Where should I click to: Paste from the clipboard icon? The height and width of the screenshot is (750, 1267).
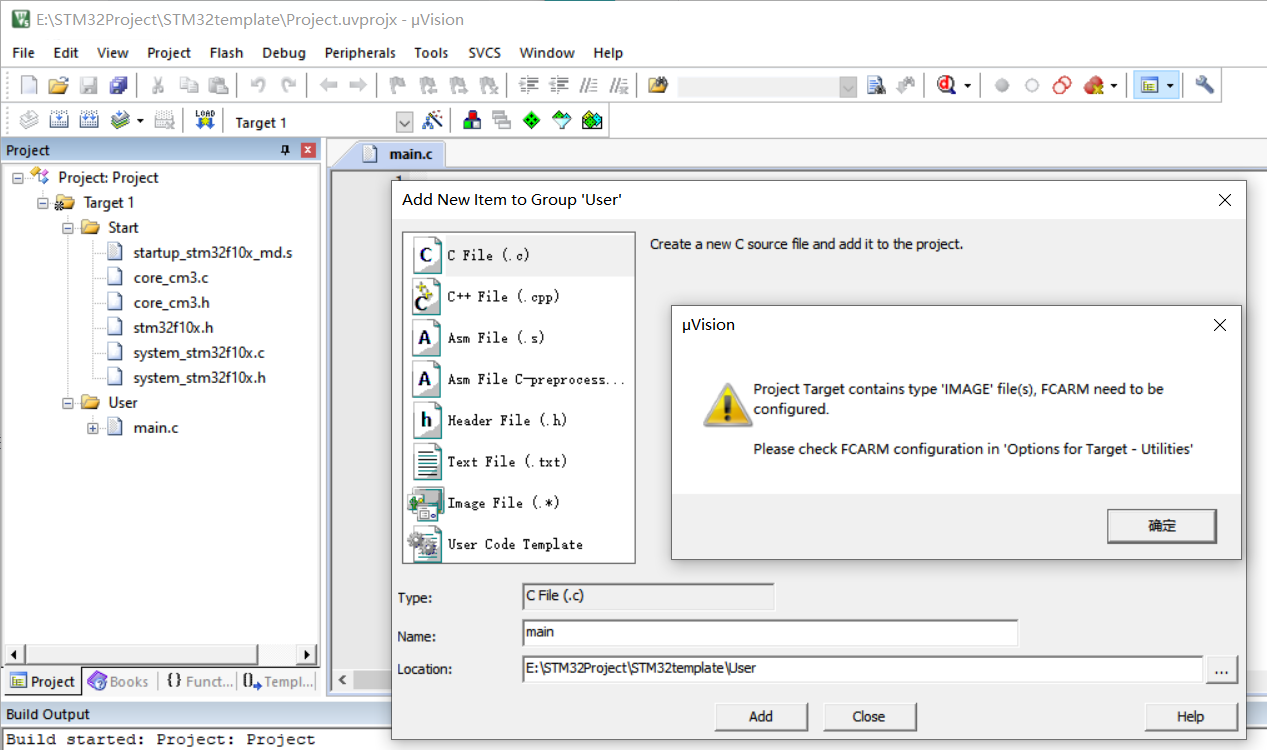218,86
